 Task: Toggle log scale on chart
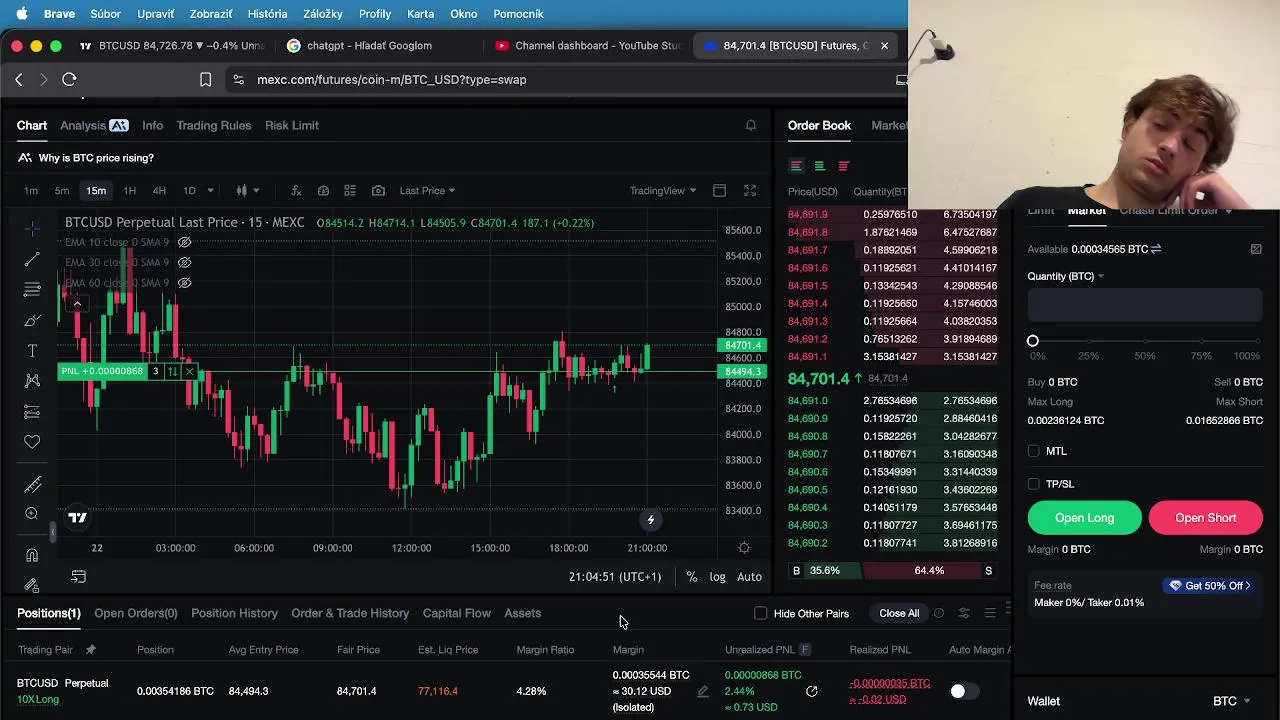click(717, 577)
